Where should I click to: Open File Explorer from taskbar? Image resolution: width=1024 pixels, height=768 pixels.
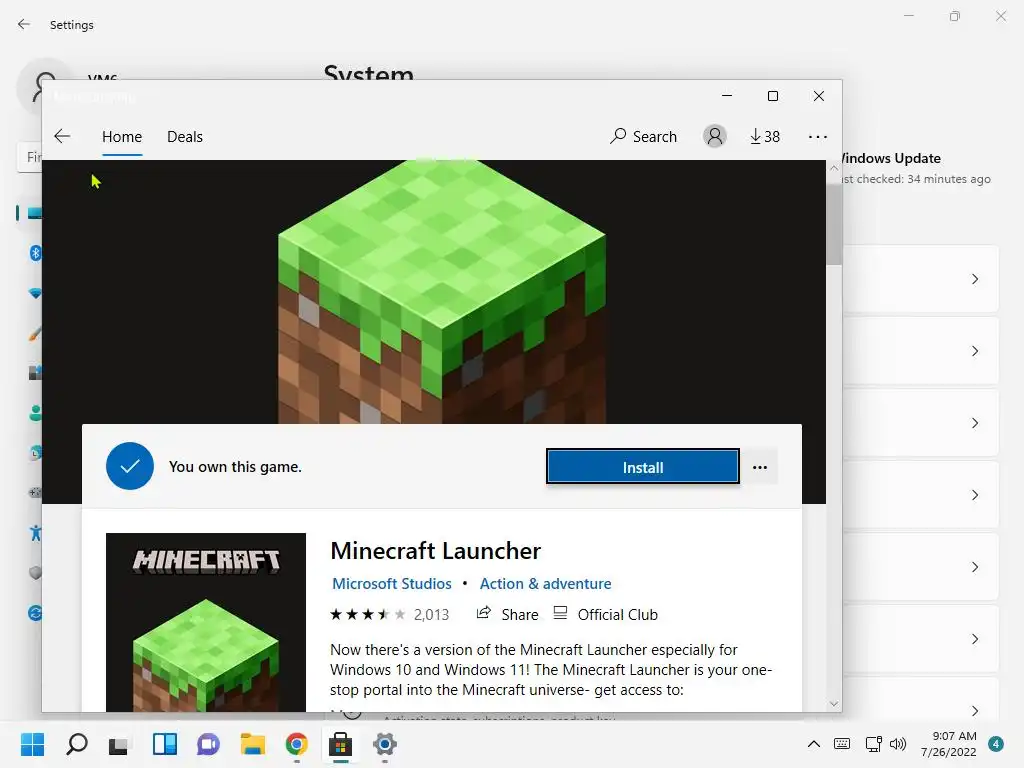(x=253, y=744)
